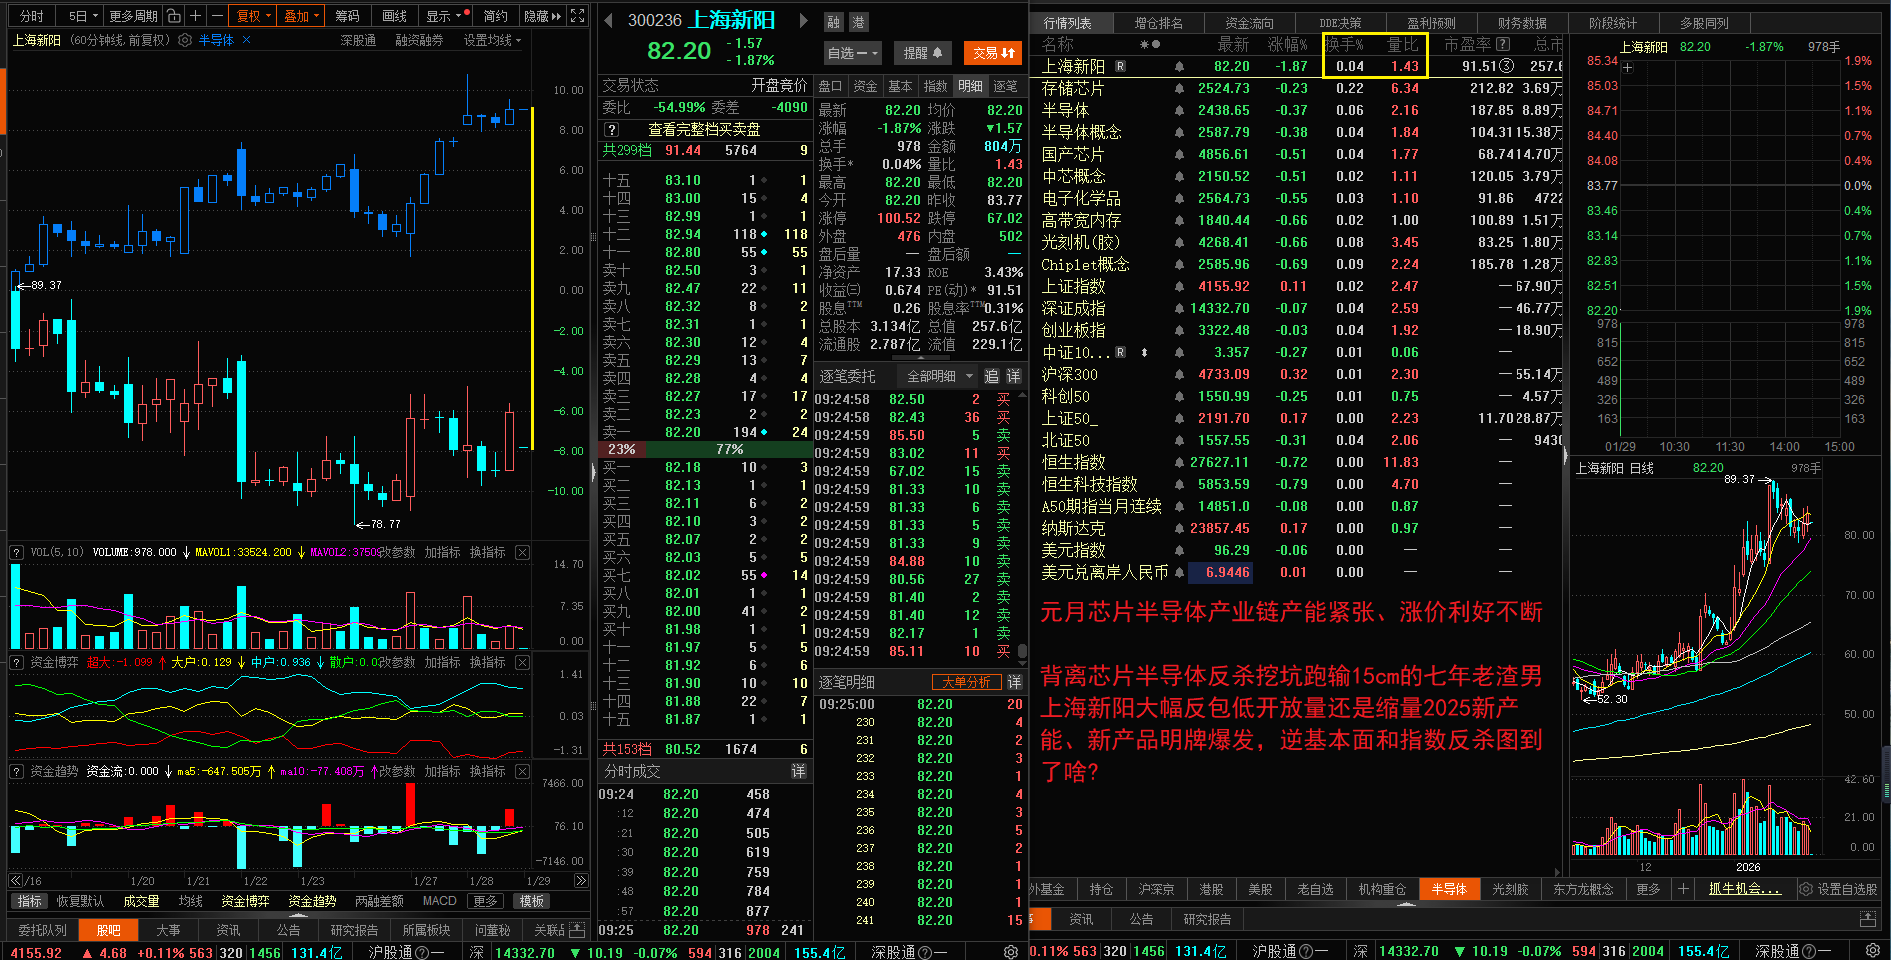Open 设置自选股 settings

tap(1838, 889)
